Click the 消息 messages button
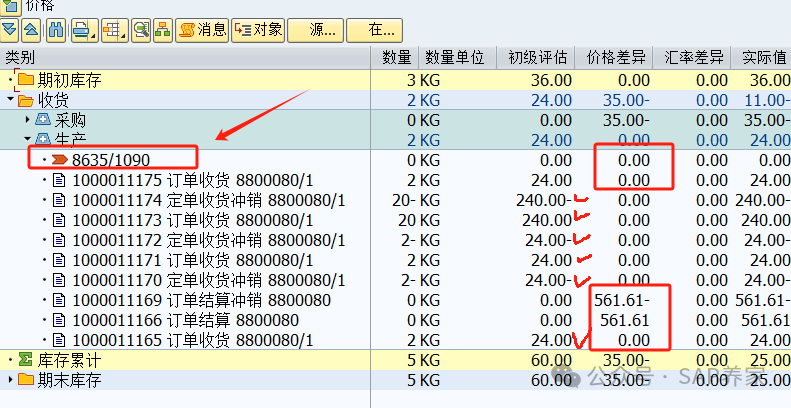 [x=202, y=30]
